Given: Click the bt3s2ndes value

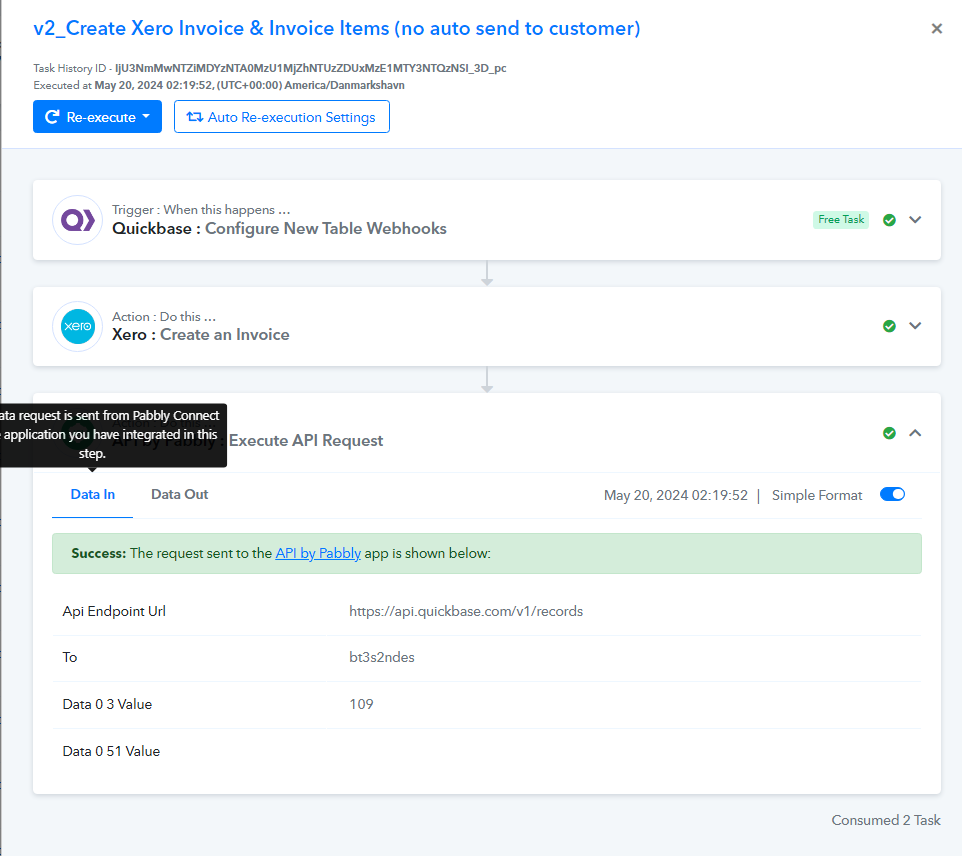Looking at the screenshot, I should (382, 657).
